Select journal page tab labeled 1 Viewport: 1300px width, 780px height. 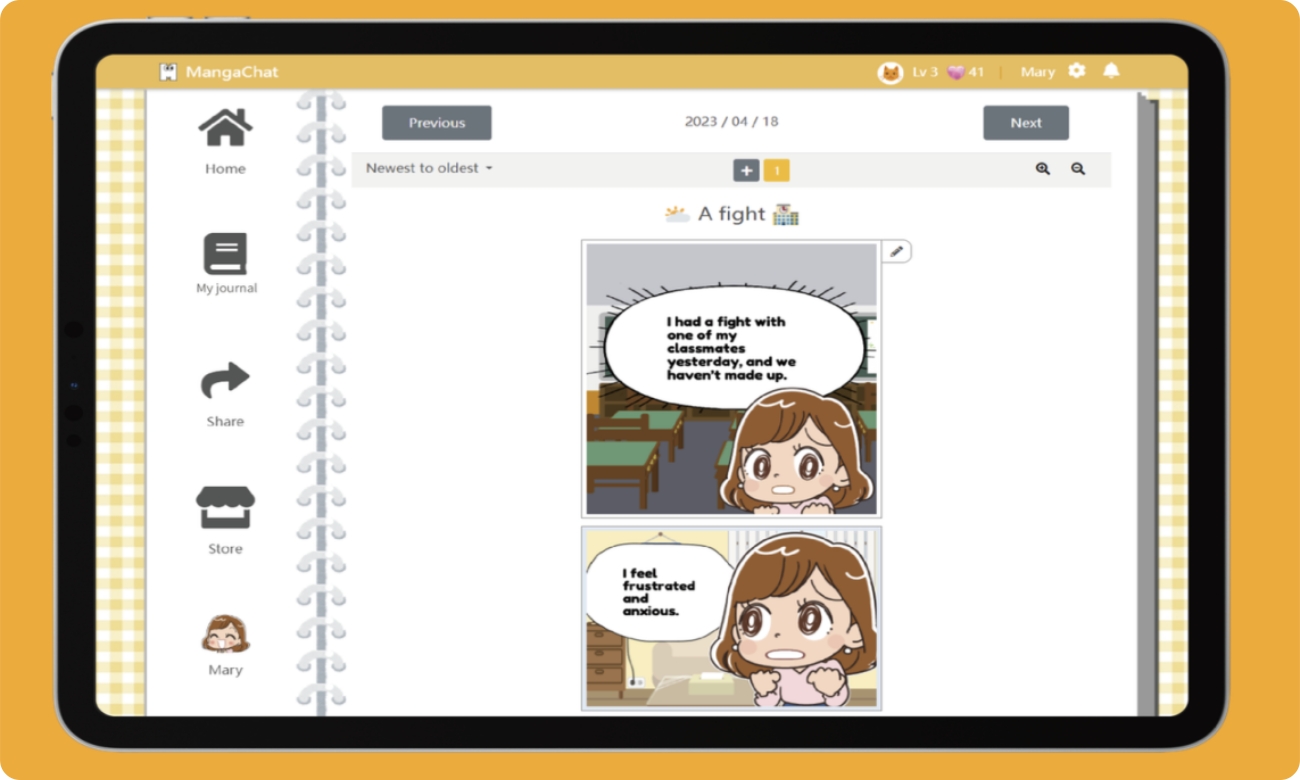[777, 170]
